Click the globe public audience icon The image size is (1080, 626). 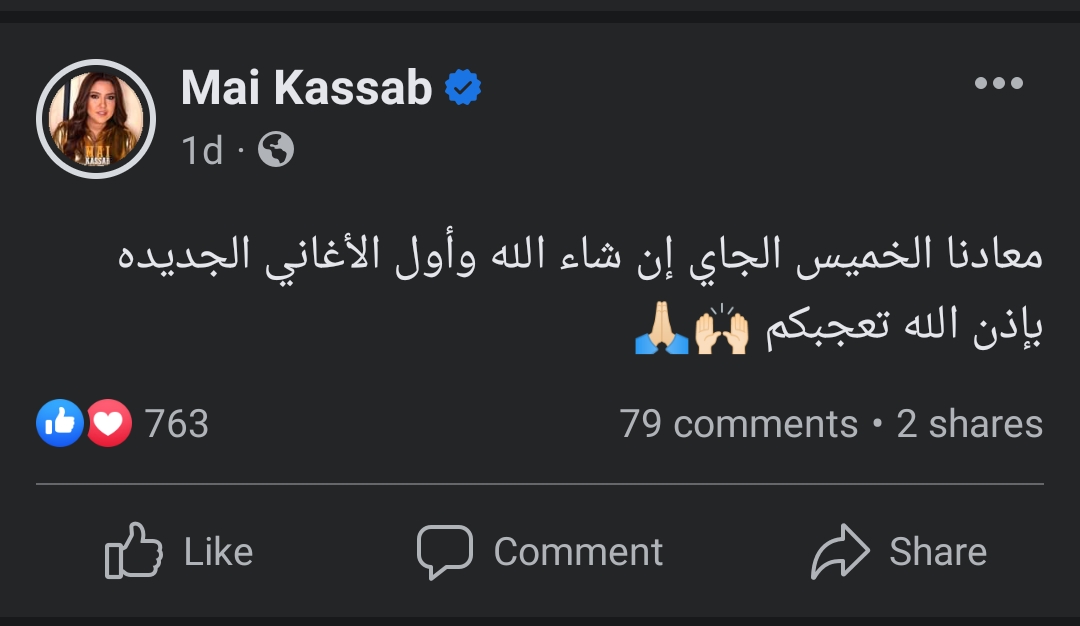coord(276,150)
